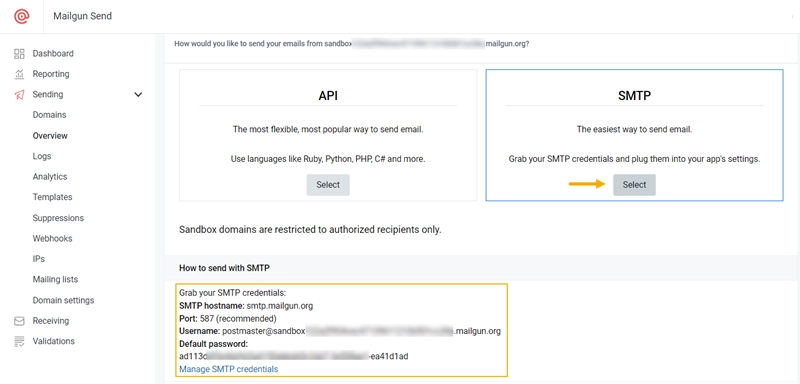Screen dimensions: 800x384
Task: Open Domain settings in sidebar
Action: pos(63,300)
